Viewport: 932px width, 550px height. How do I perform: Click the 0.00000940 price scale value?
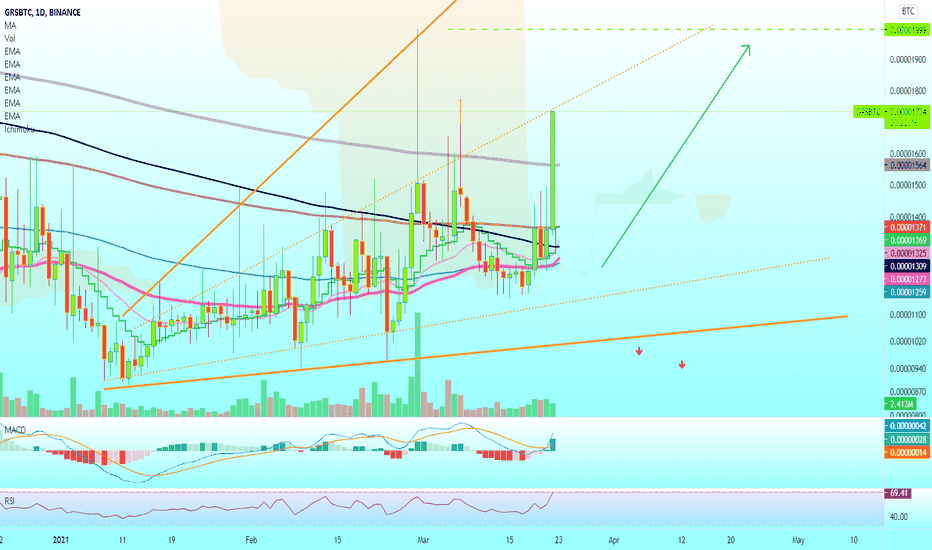pos(908,369)
